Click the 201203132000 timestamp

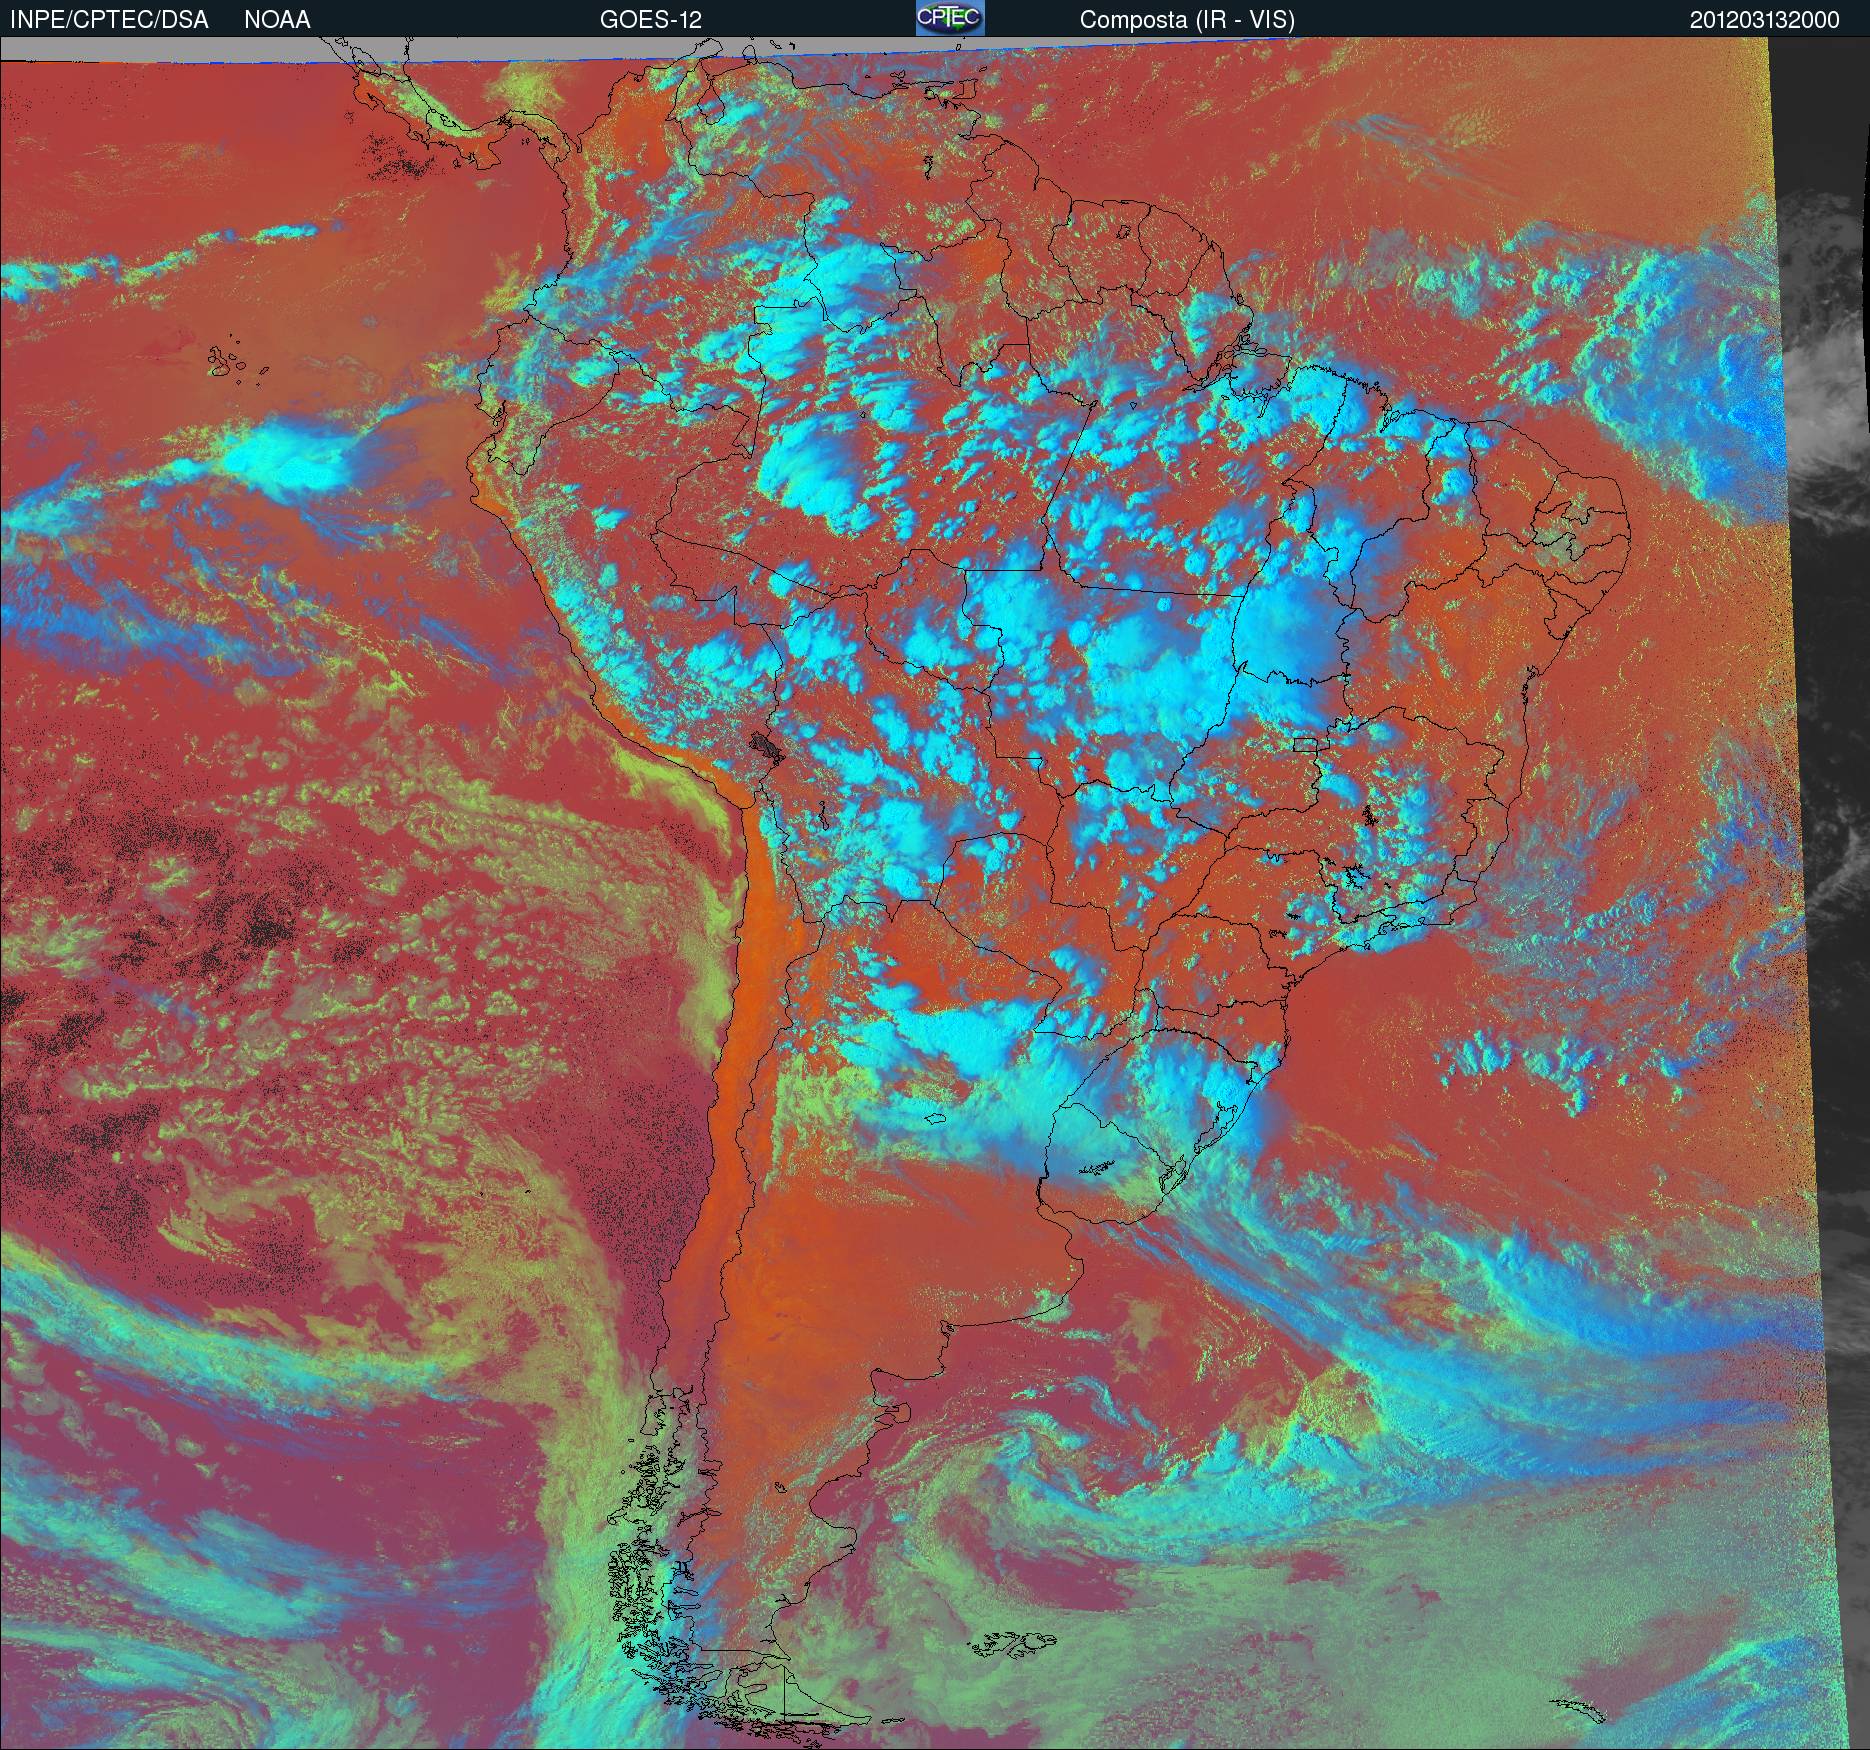1764,20
